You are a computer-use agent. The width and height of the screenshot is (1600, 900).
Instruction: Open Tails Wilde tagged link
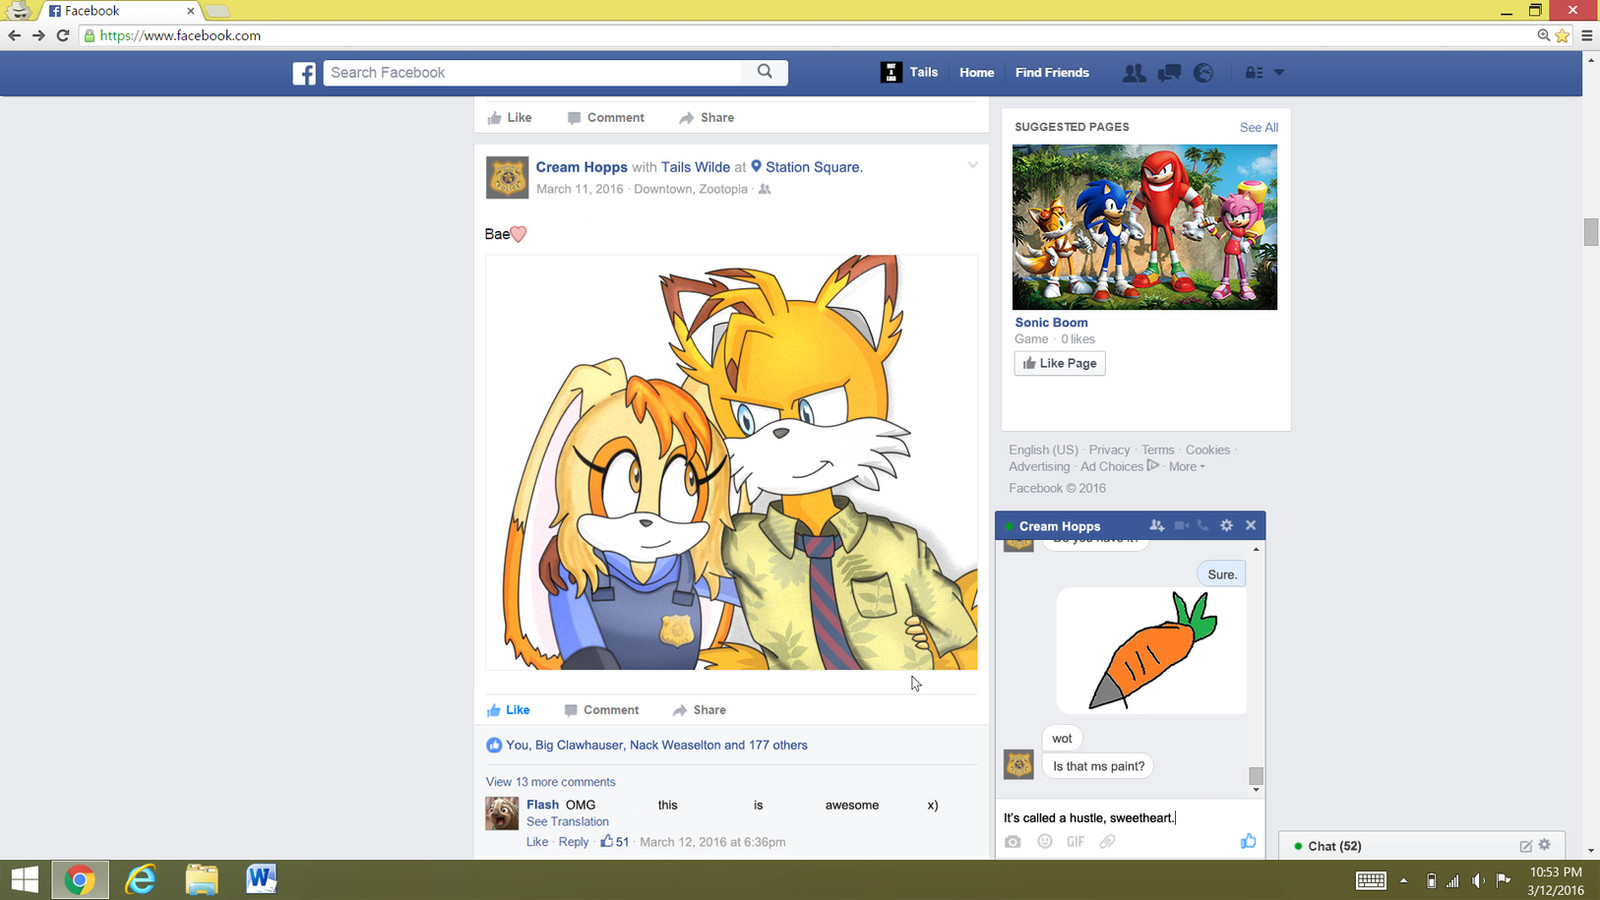(x=695, y=167)
